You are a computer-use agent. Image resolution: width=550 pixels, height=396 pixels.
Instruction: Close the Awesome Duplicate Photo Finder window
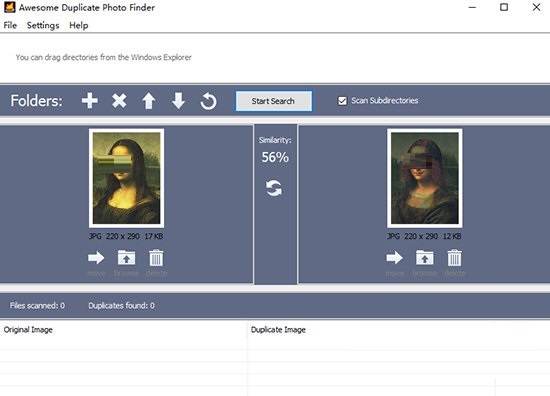tap(536, 7)
